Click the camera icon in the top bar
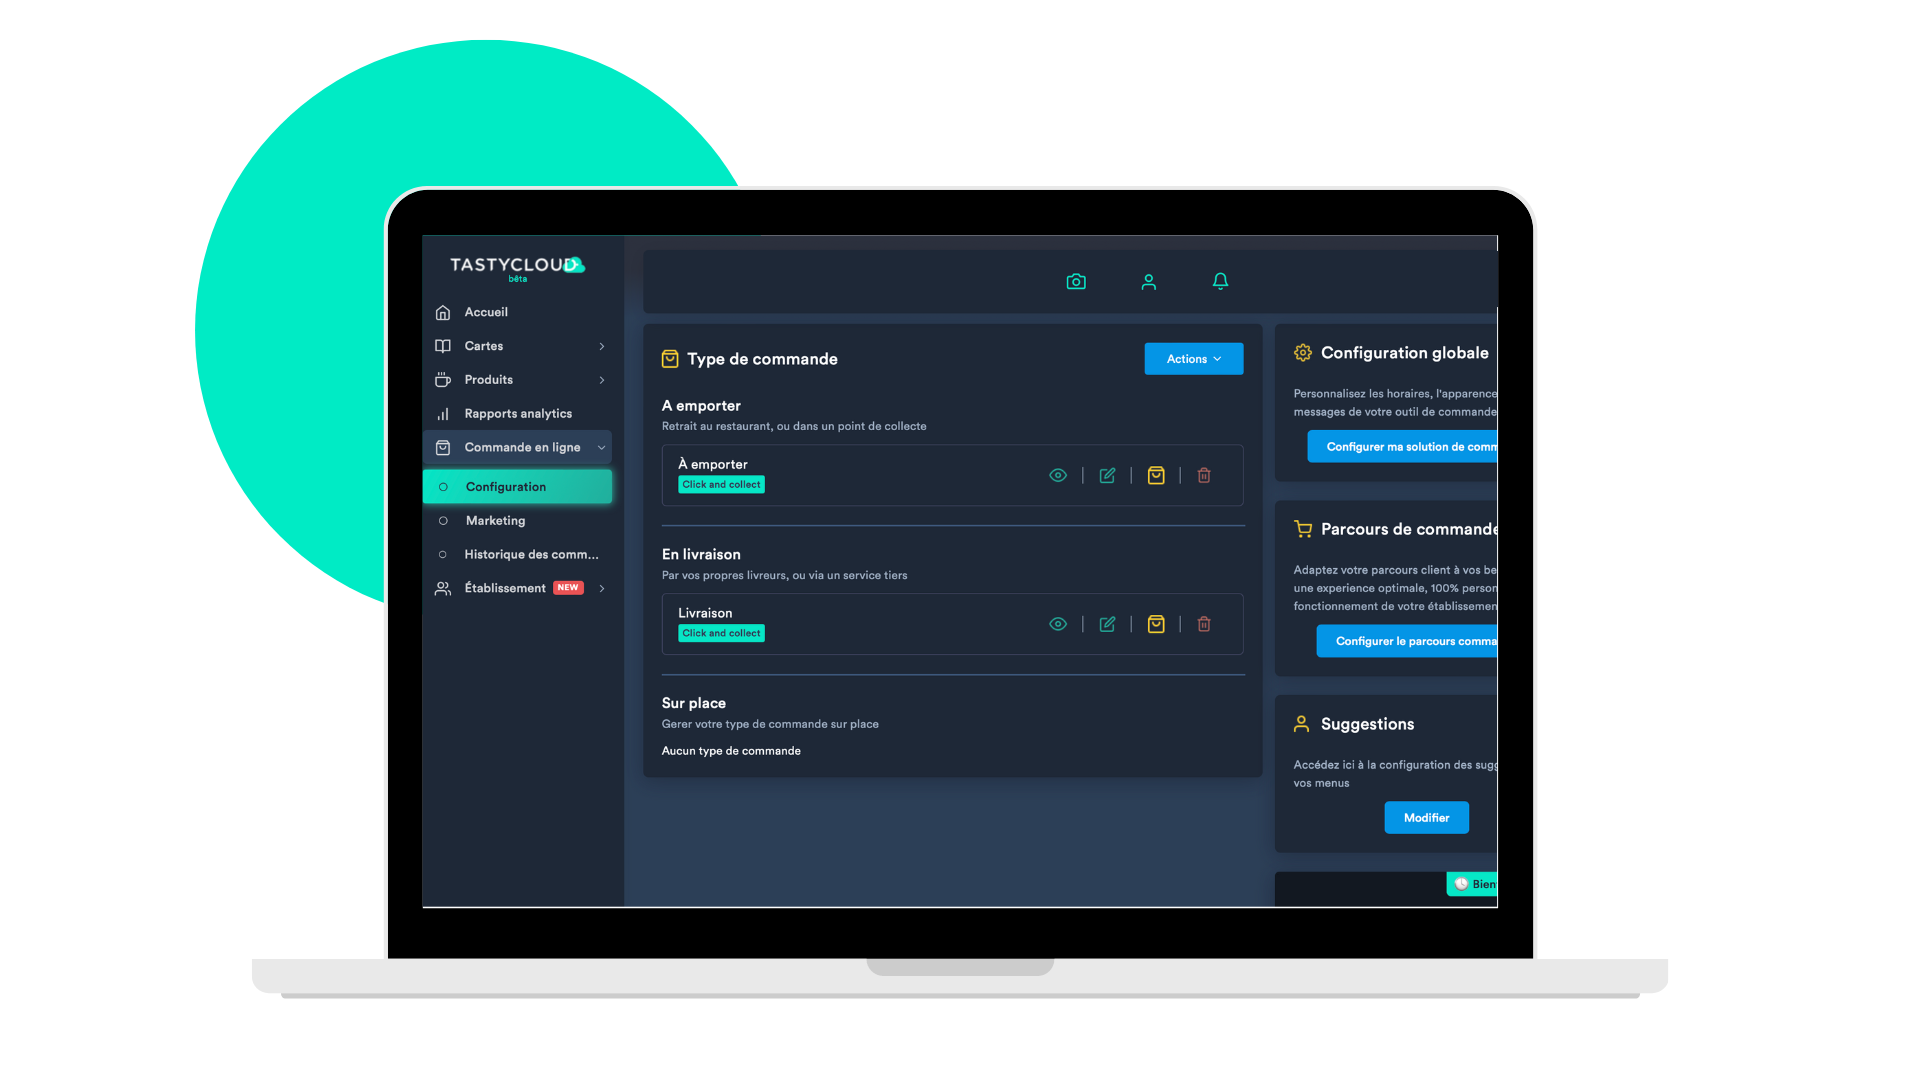The height and width of the screenshot is (1080, 1920). [x=1077, y=281]
